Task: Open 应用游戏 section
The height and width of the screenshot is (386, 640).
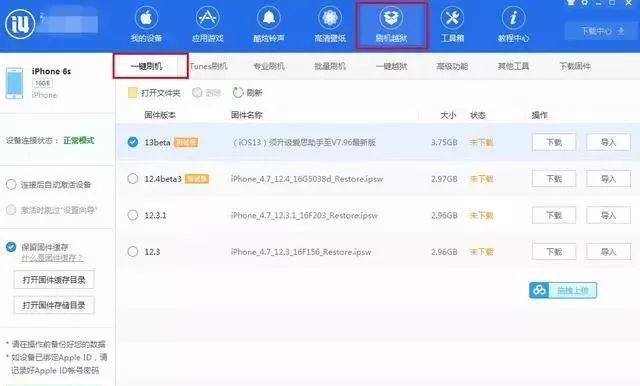Action: click(207, 25)
